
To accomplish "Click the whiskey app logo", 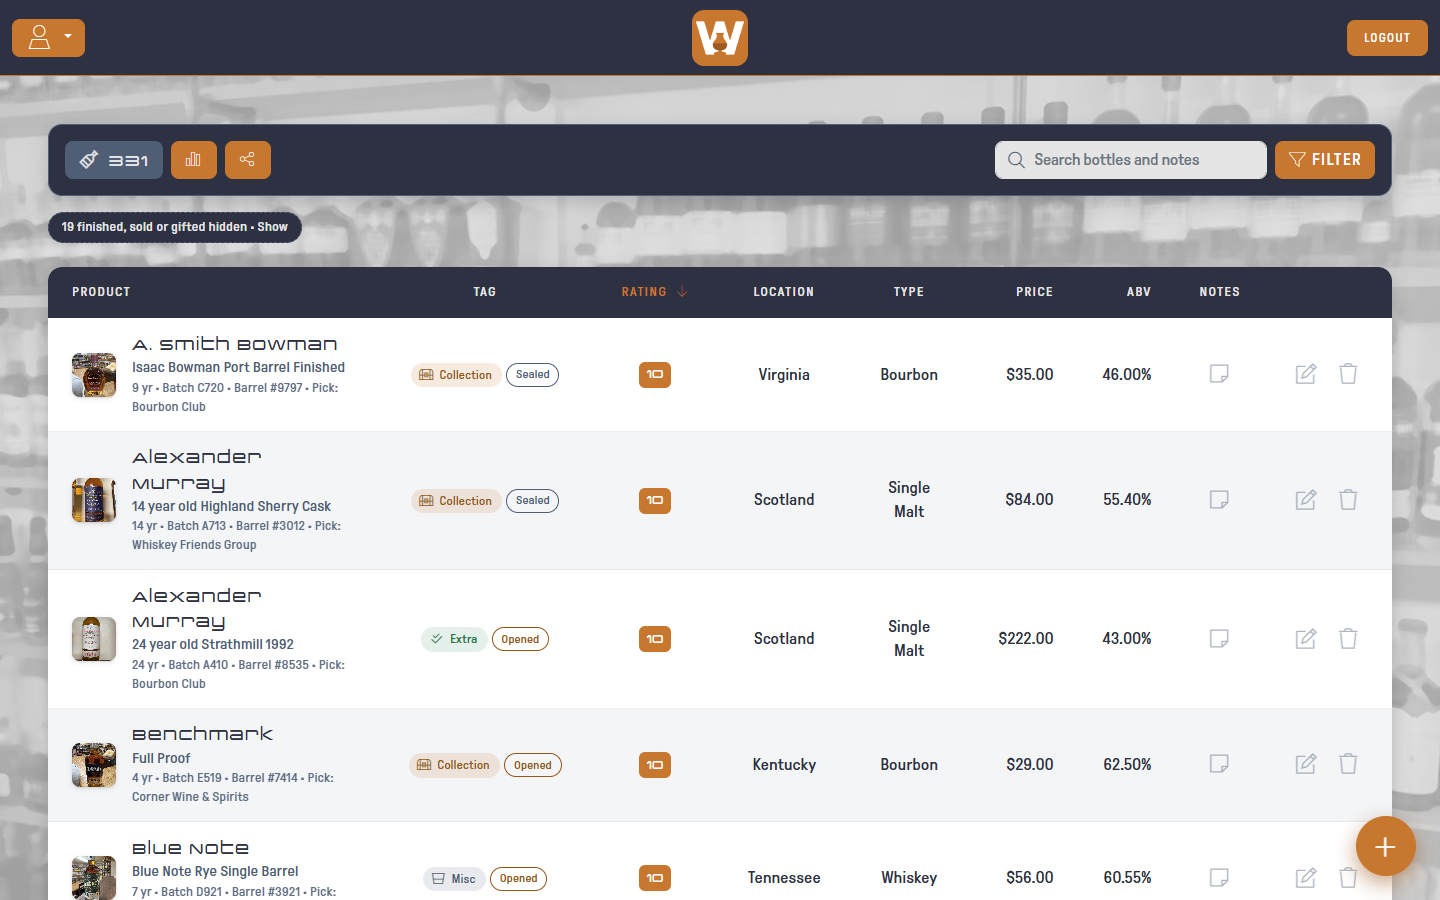I will (x=720, y=38).
